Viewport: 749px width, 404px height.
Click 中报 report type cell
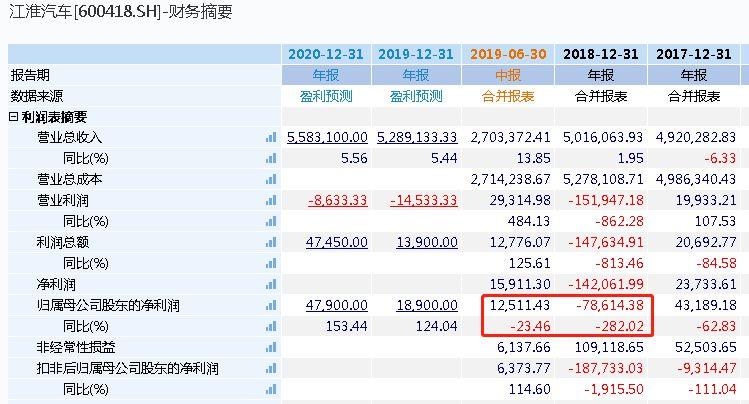click(508, 75)
